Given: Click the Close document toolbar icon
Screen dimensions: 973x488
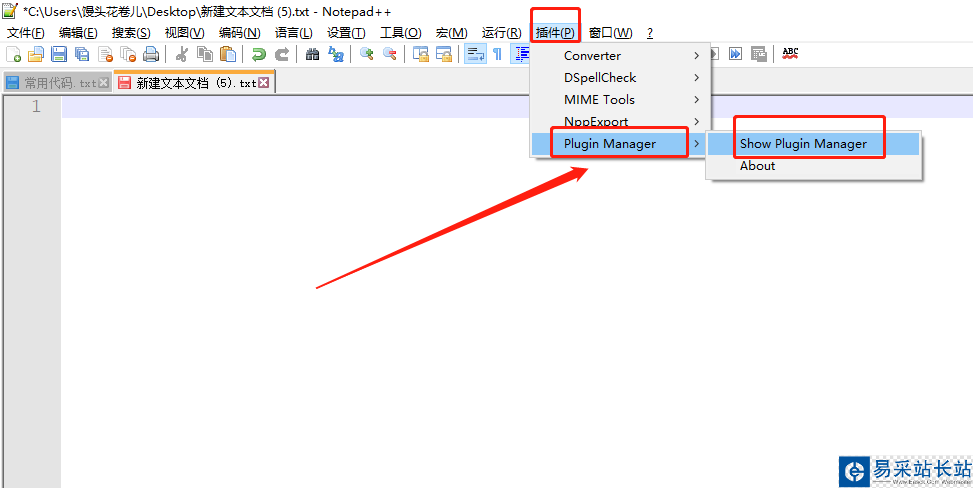Looking at the screenshot, I should [105, 55].
